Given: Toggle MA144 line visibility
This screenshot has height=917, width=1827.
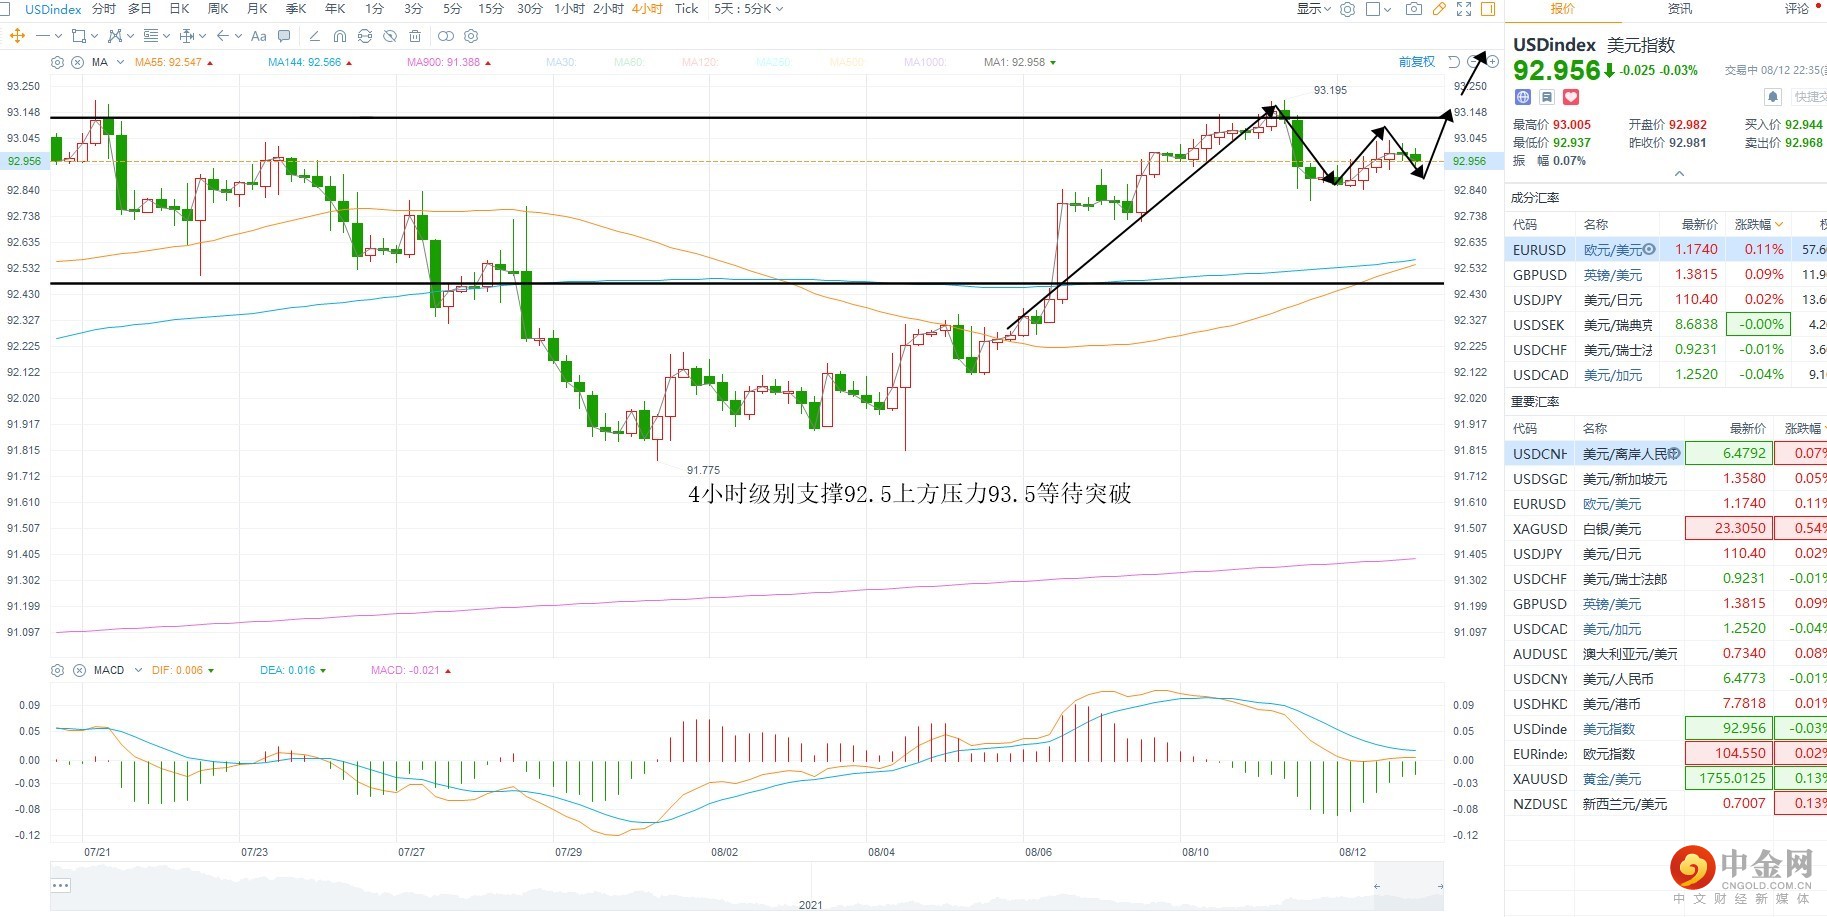Looking at the screenshot, I should (x=304, y=62).
